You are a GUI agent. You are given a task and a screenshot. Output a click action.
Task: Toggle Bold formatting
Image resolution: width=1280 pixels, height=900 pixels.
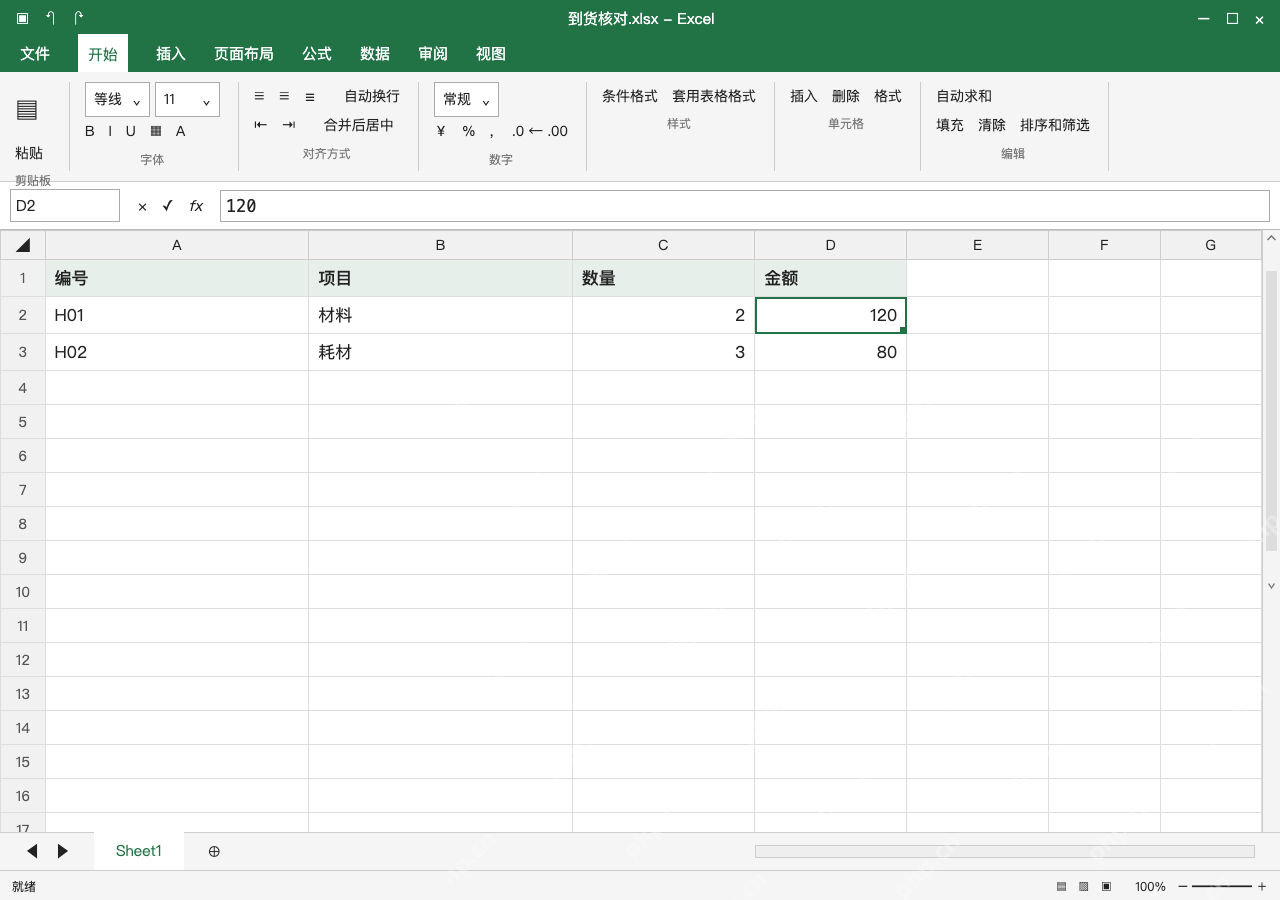tap(90, 131)
